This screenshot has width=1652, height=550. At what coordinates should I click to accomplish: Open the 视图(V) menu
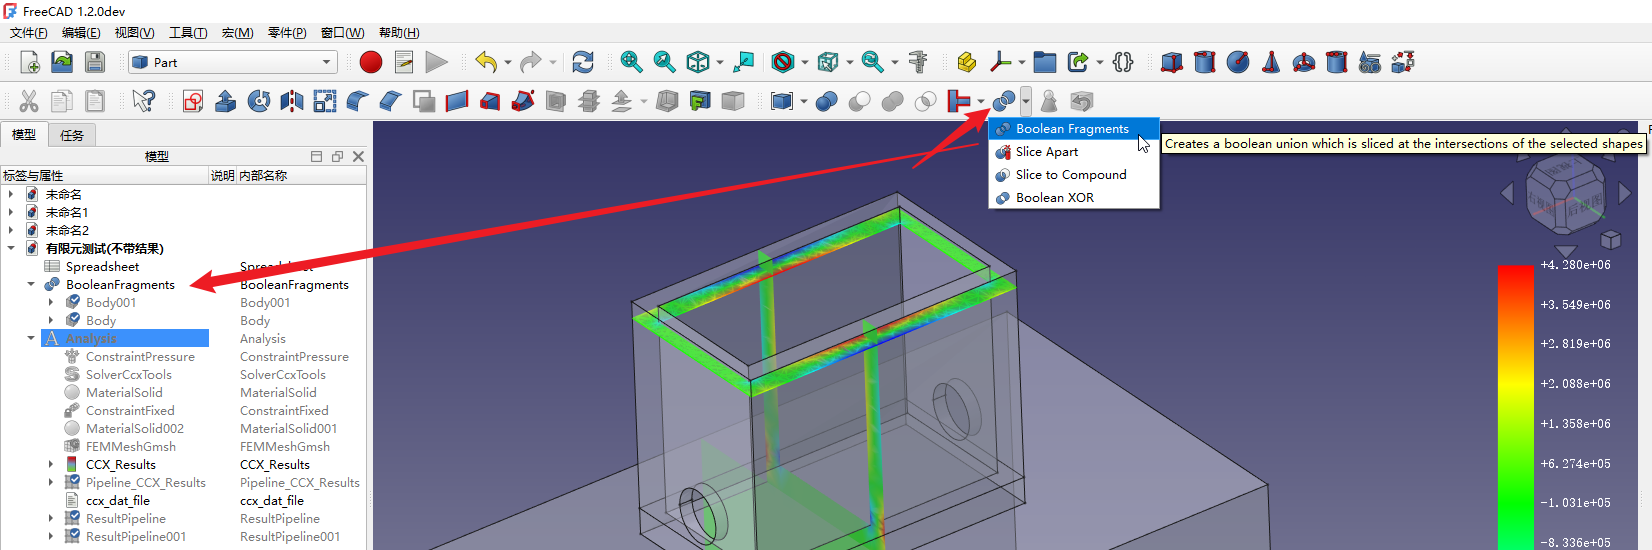pos(134,33)
